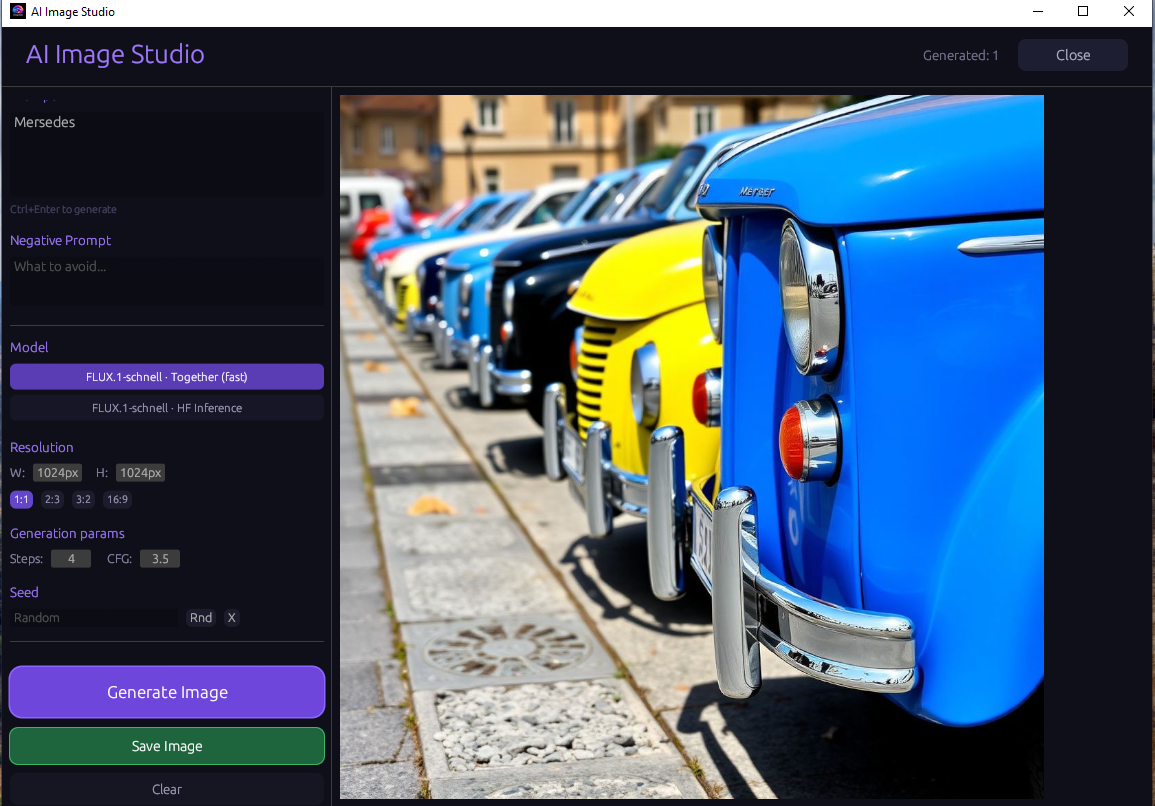
Task: Click the Seed section label
Action: tap(24, 592)
